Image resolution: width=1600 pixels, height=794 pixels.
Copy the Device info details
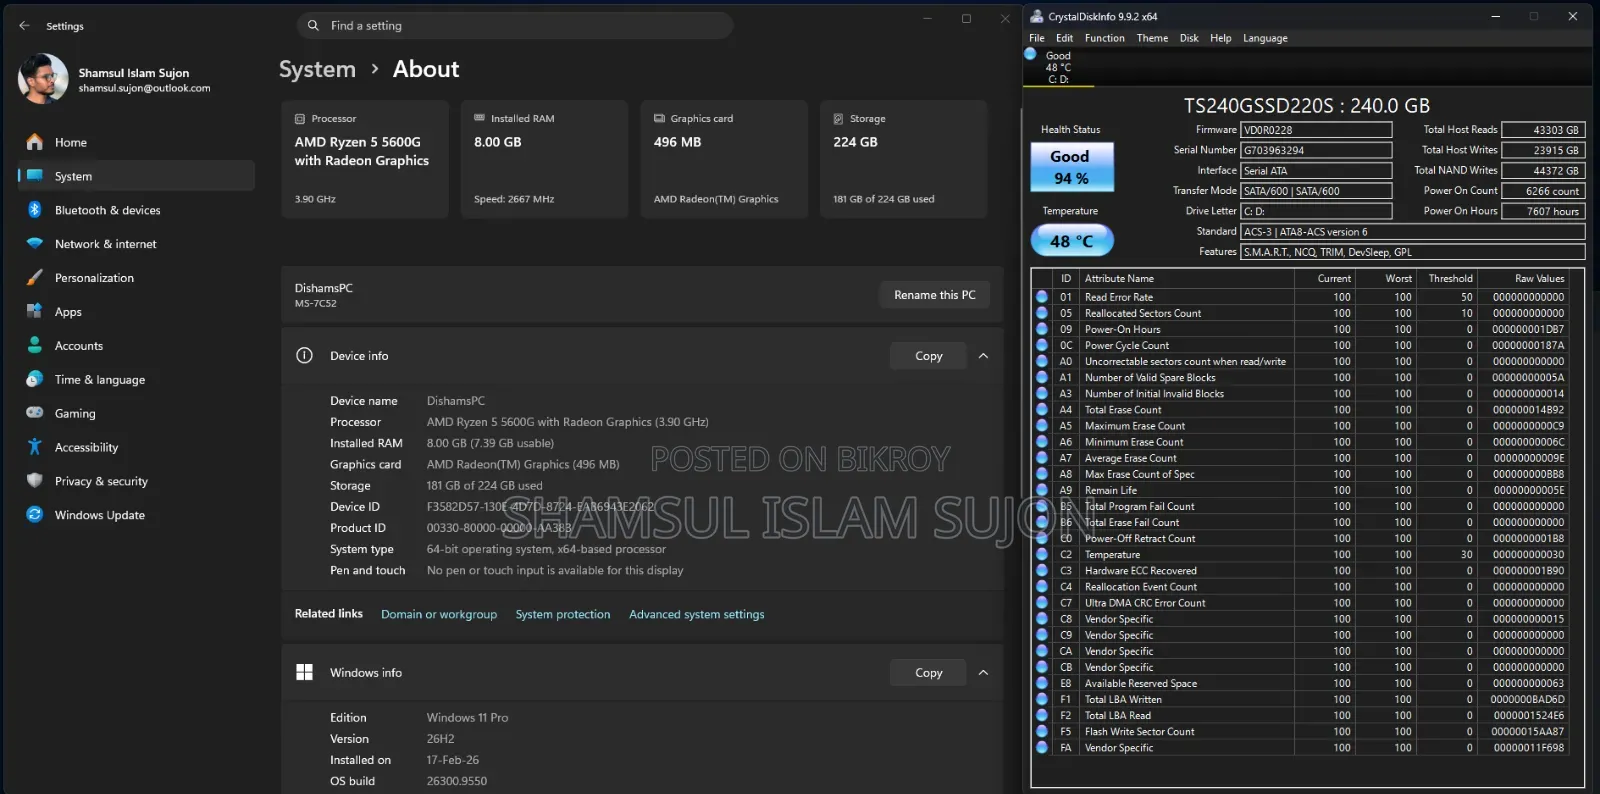click(928, 356)
